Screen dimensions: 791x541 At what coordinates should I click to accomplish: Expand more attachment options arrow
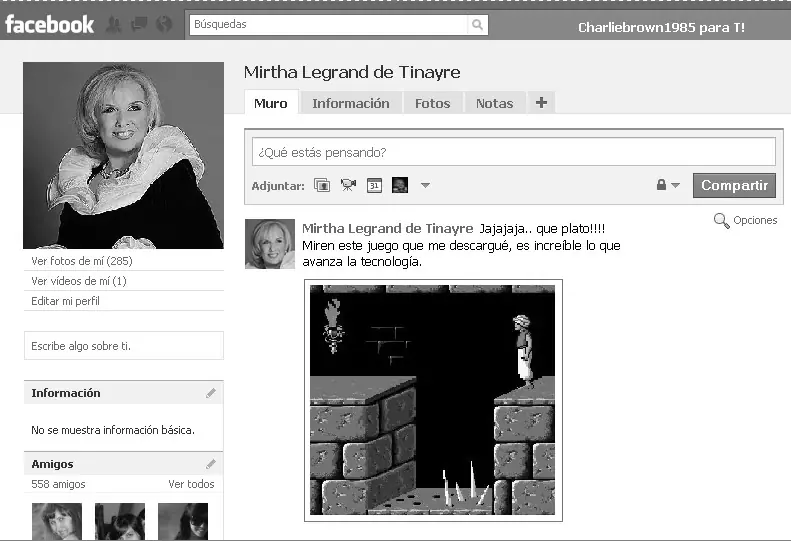tap(425, 185)
